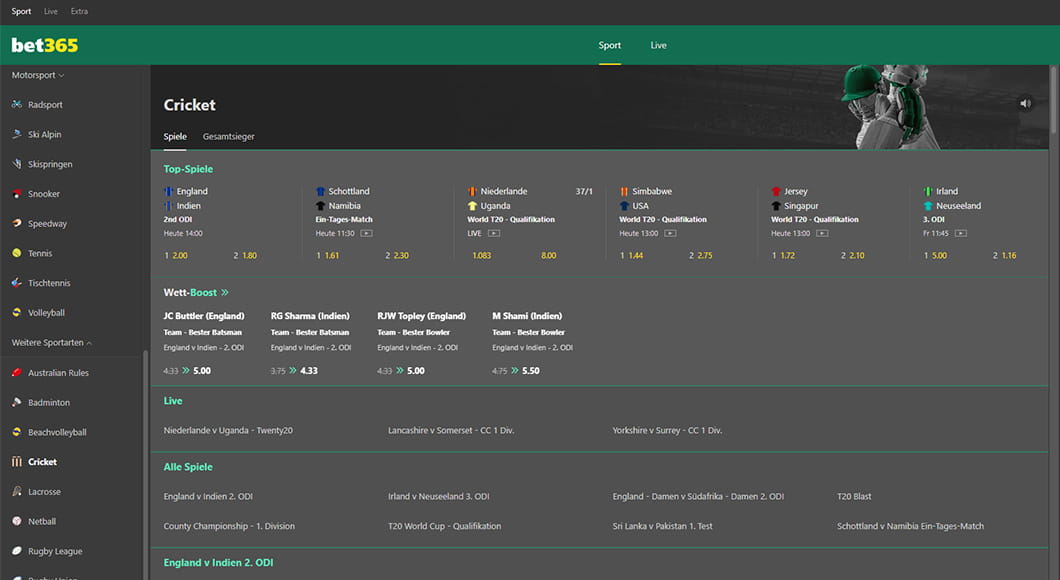Select the Tennis ball icon
Screen dimensions: 1060x580
pos(17,253)
